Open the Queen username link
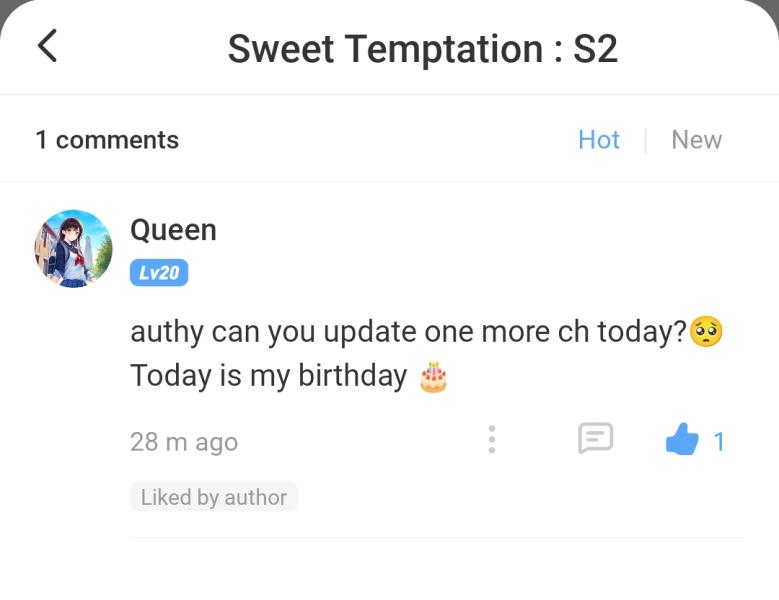The image size is (779, 600). (173, 230)
